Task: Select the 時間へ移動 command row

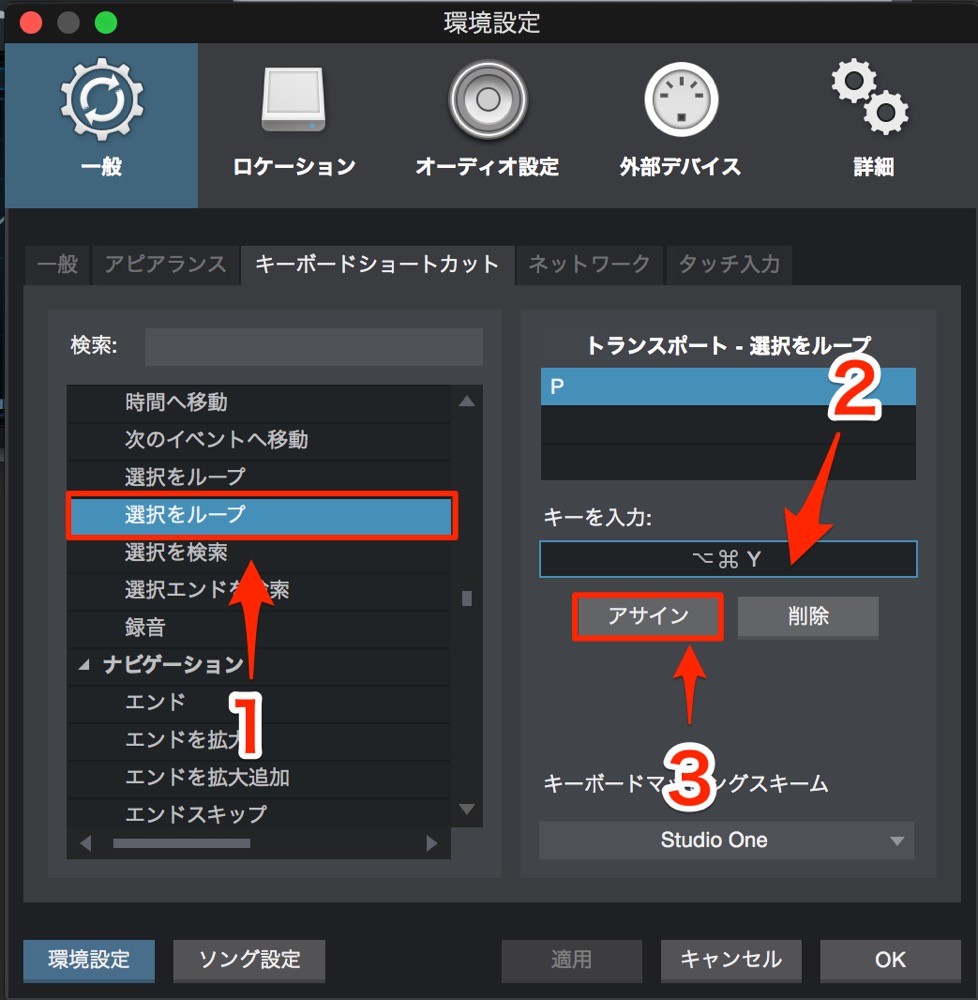Action: point(259,402)
